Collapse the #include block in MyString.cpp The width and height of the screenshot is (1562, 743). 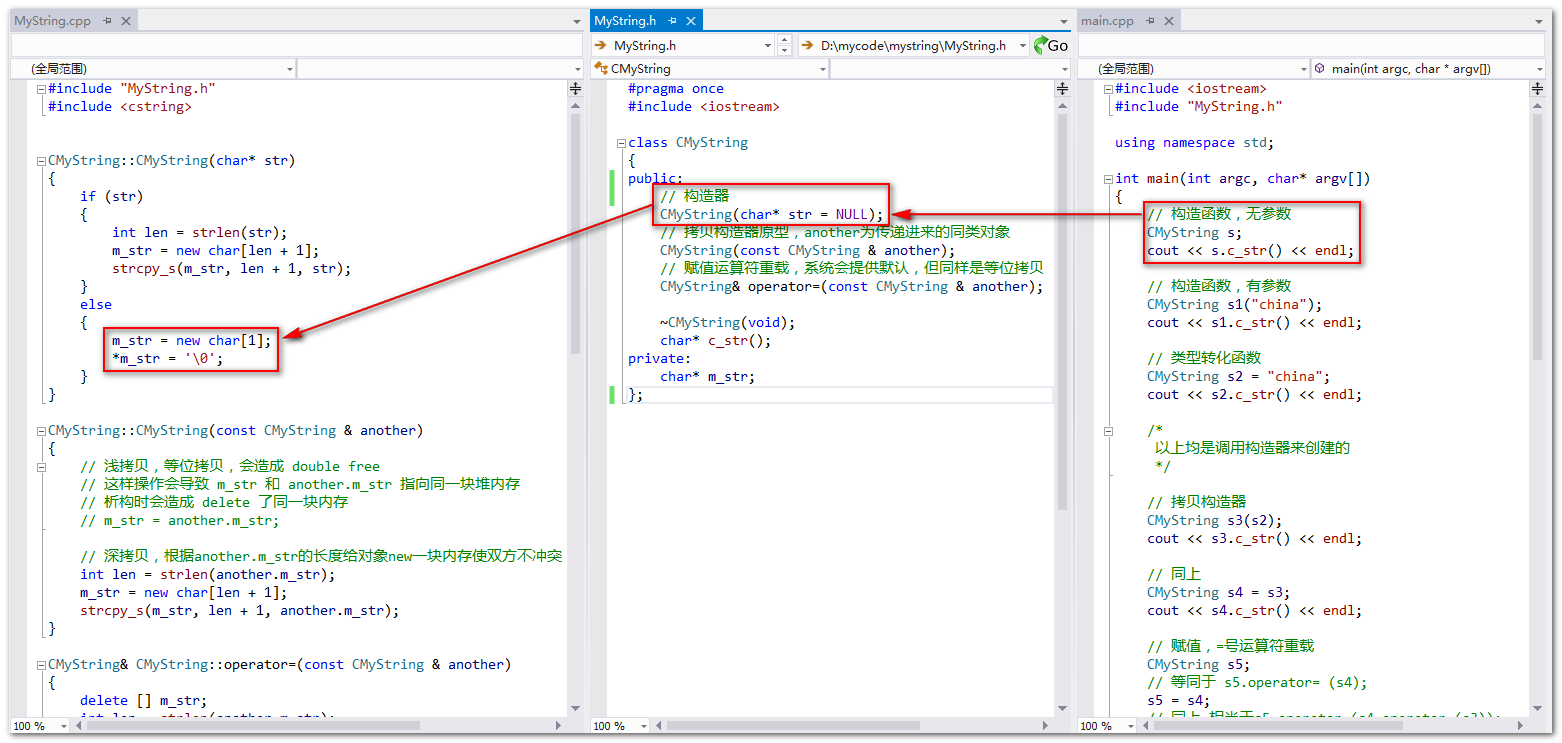(x=40, y=89)
